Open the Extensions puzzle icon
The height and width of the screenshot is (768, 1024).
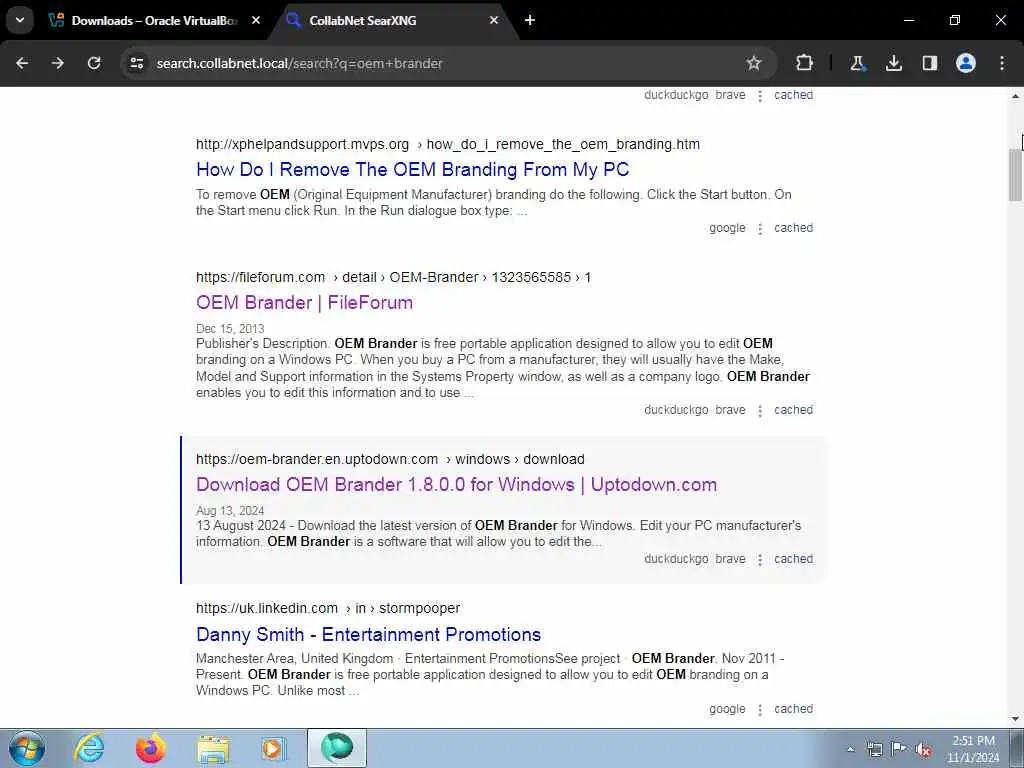click(804, 63)
